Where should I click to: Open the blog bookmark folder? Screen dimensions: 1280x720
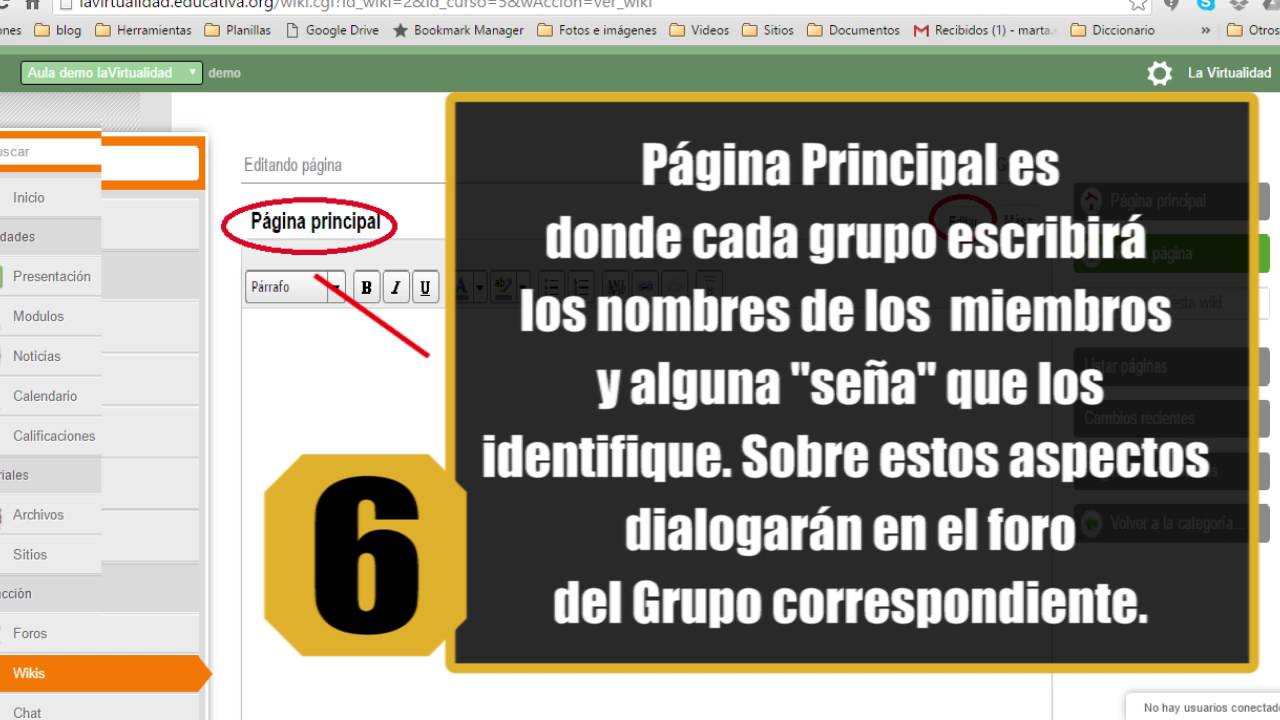(58, 30)
